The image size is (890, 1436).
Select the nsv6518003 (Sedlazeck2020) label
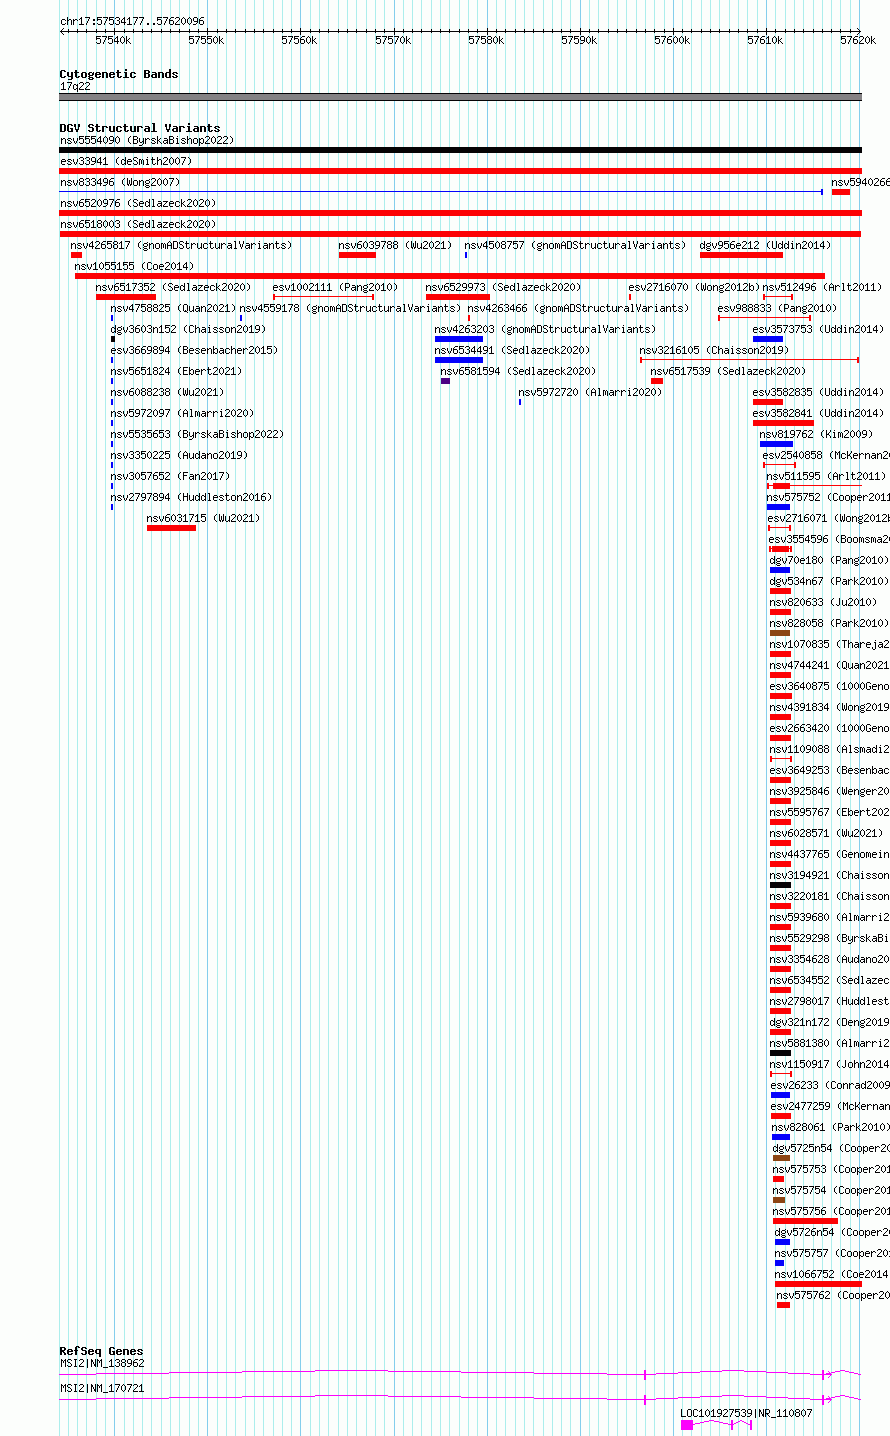(138, 224)
